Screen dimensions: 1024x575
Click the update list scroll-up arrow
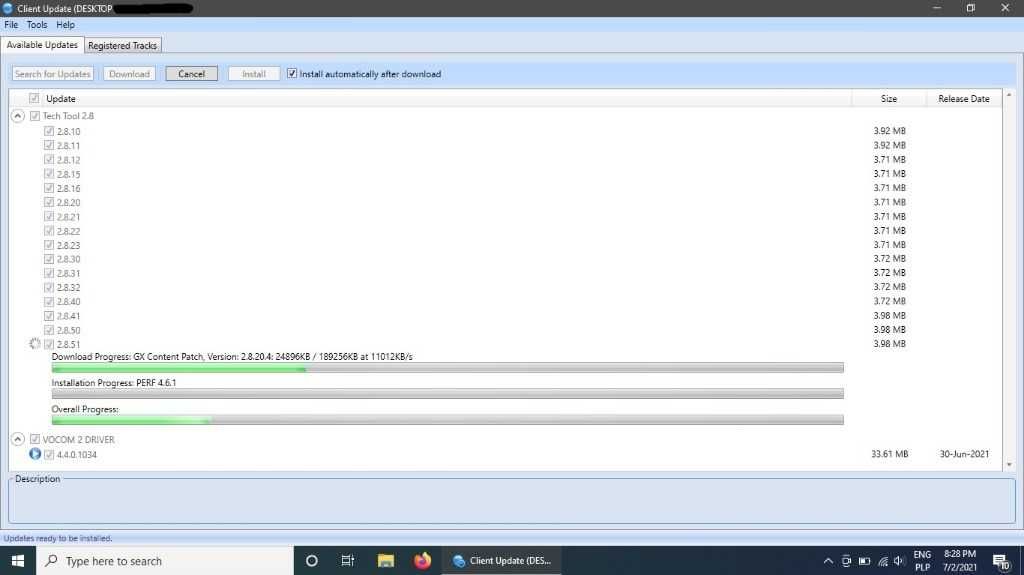tap(1009, 95)
